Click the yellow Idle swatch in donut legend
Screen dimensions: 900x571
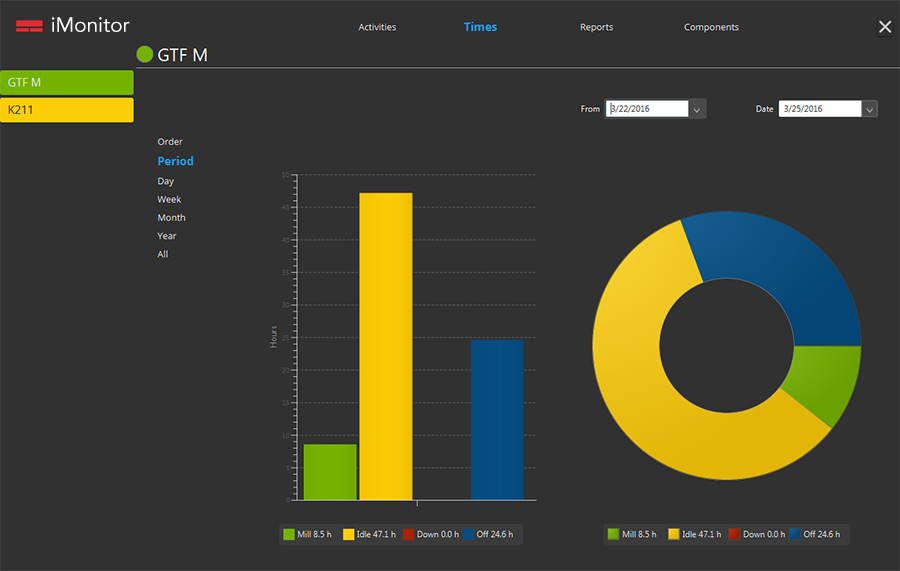pyautogui.click(x=673, y=535)
